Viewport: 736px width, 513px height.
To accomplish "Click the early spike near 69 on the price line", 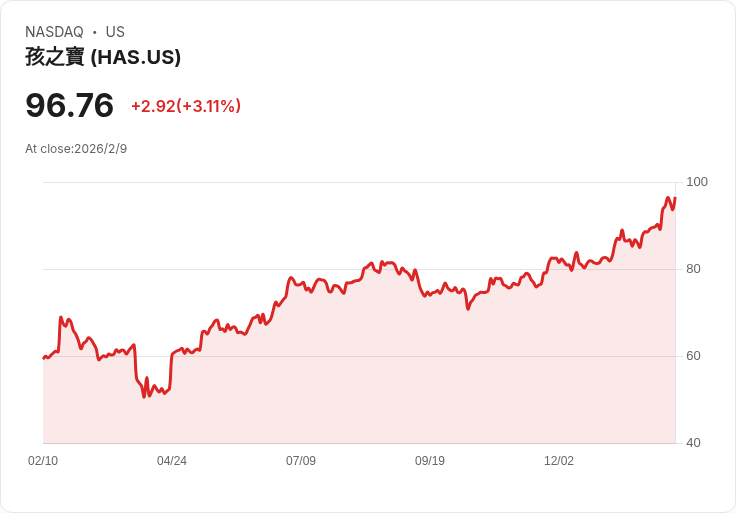I will click(x=61, y=318).
